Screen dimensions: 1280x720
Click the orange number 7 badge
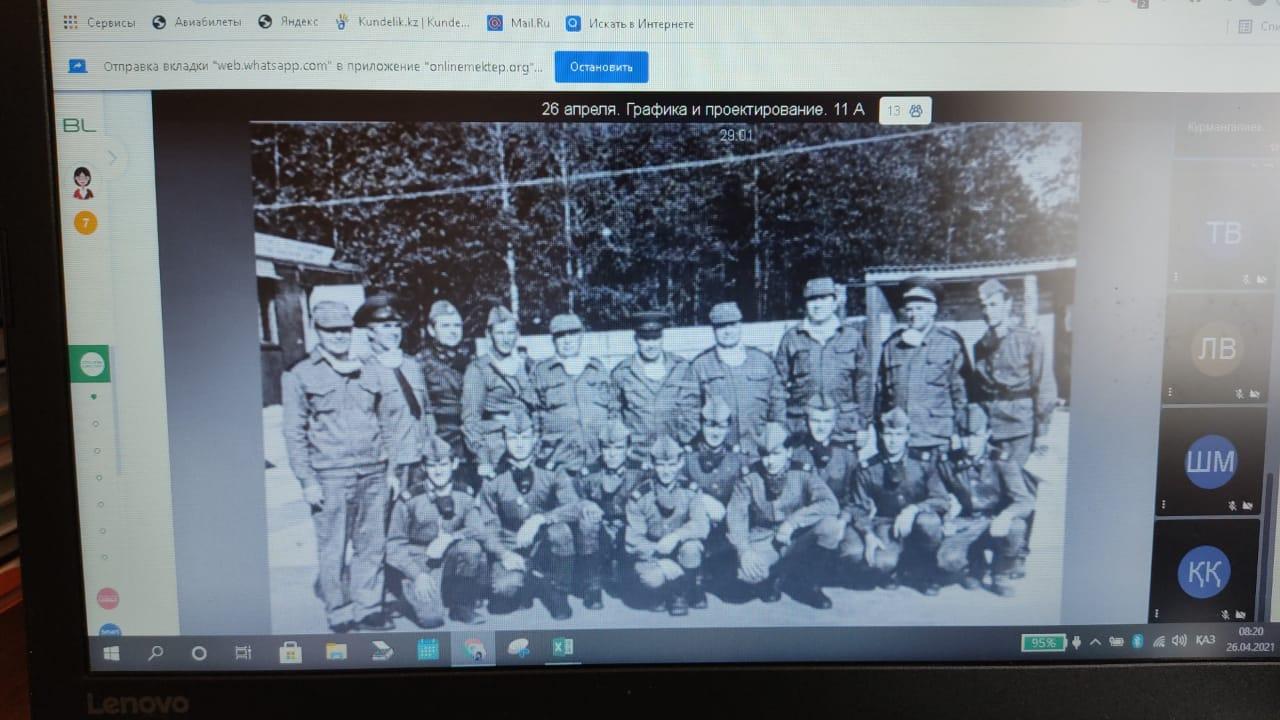(x=85, y=223)
